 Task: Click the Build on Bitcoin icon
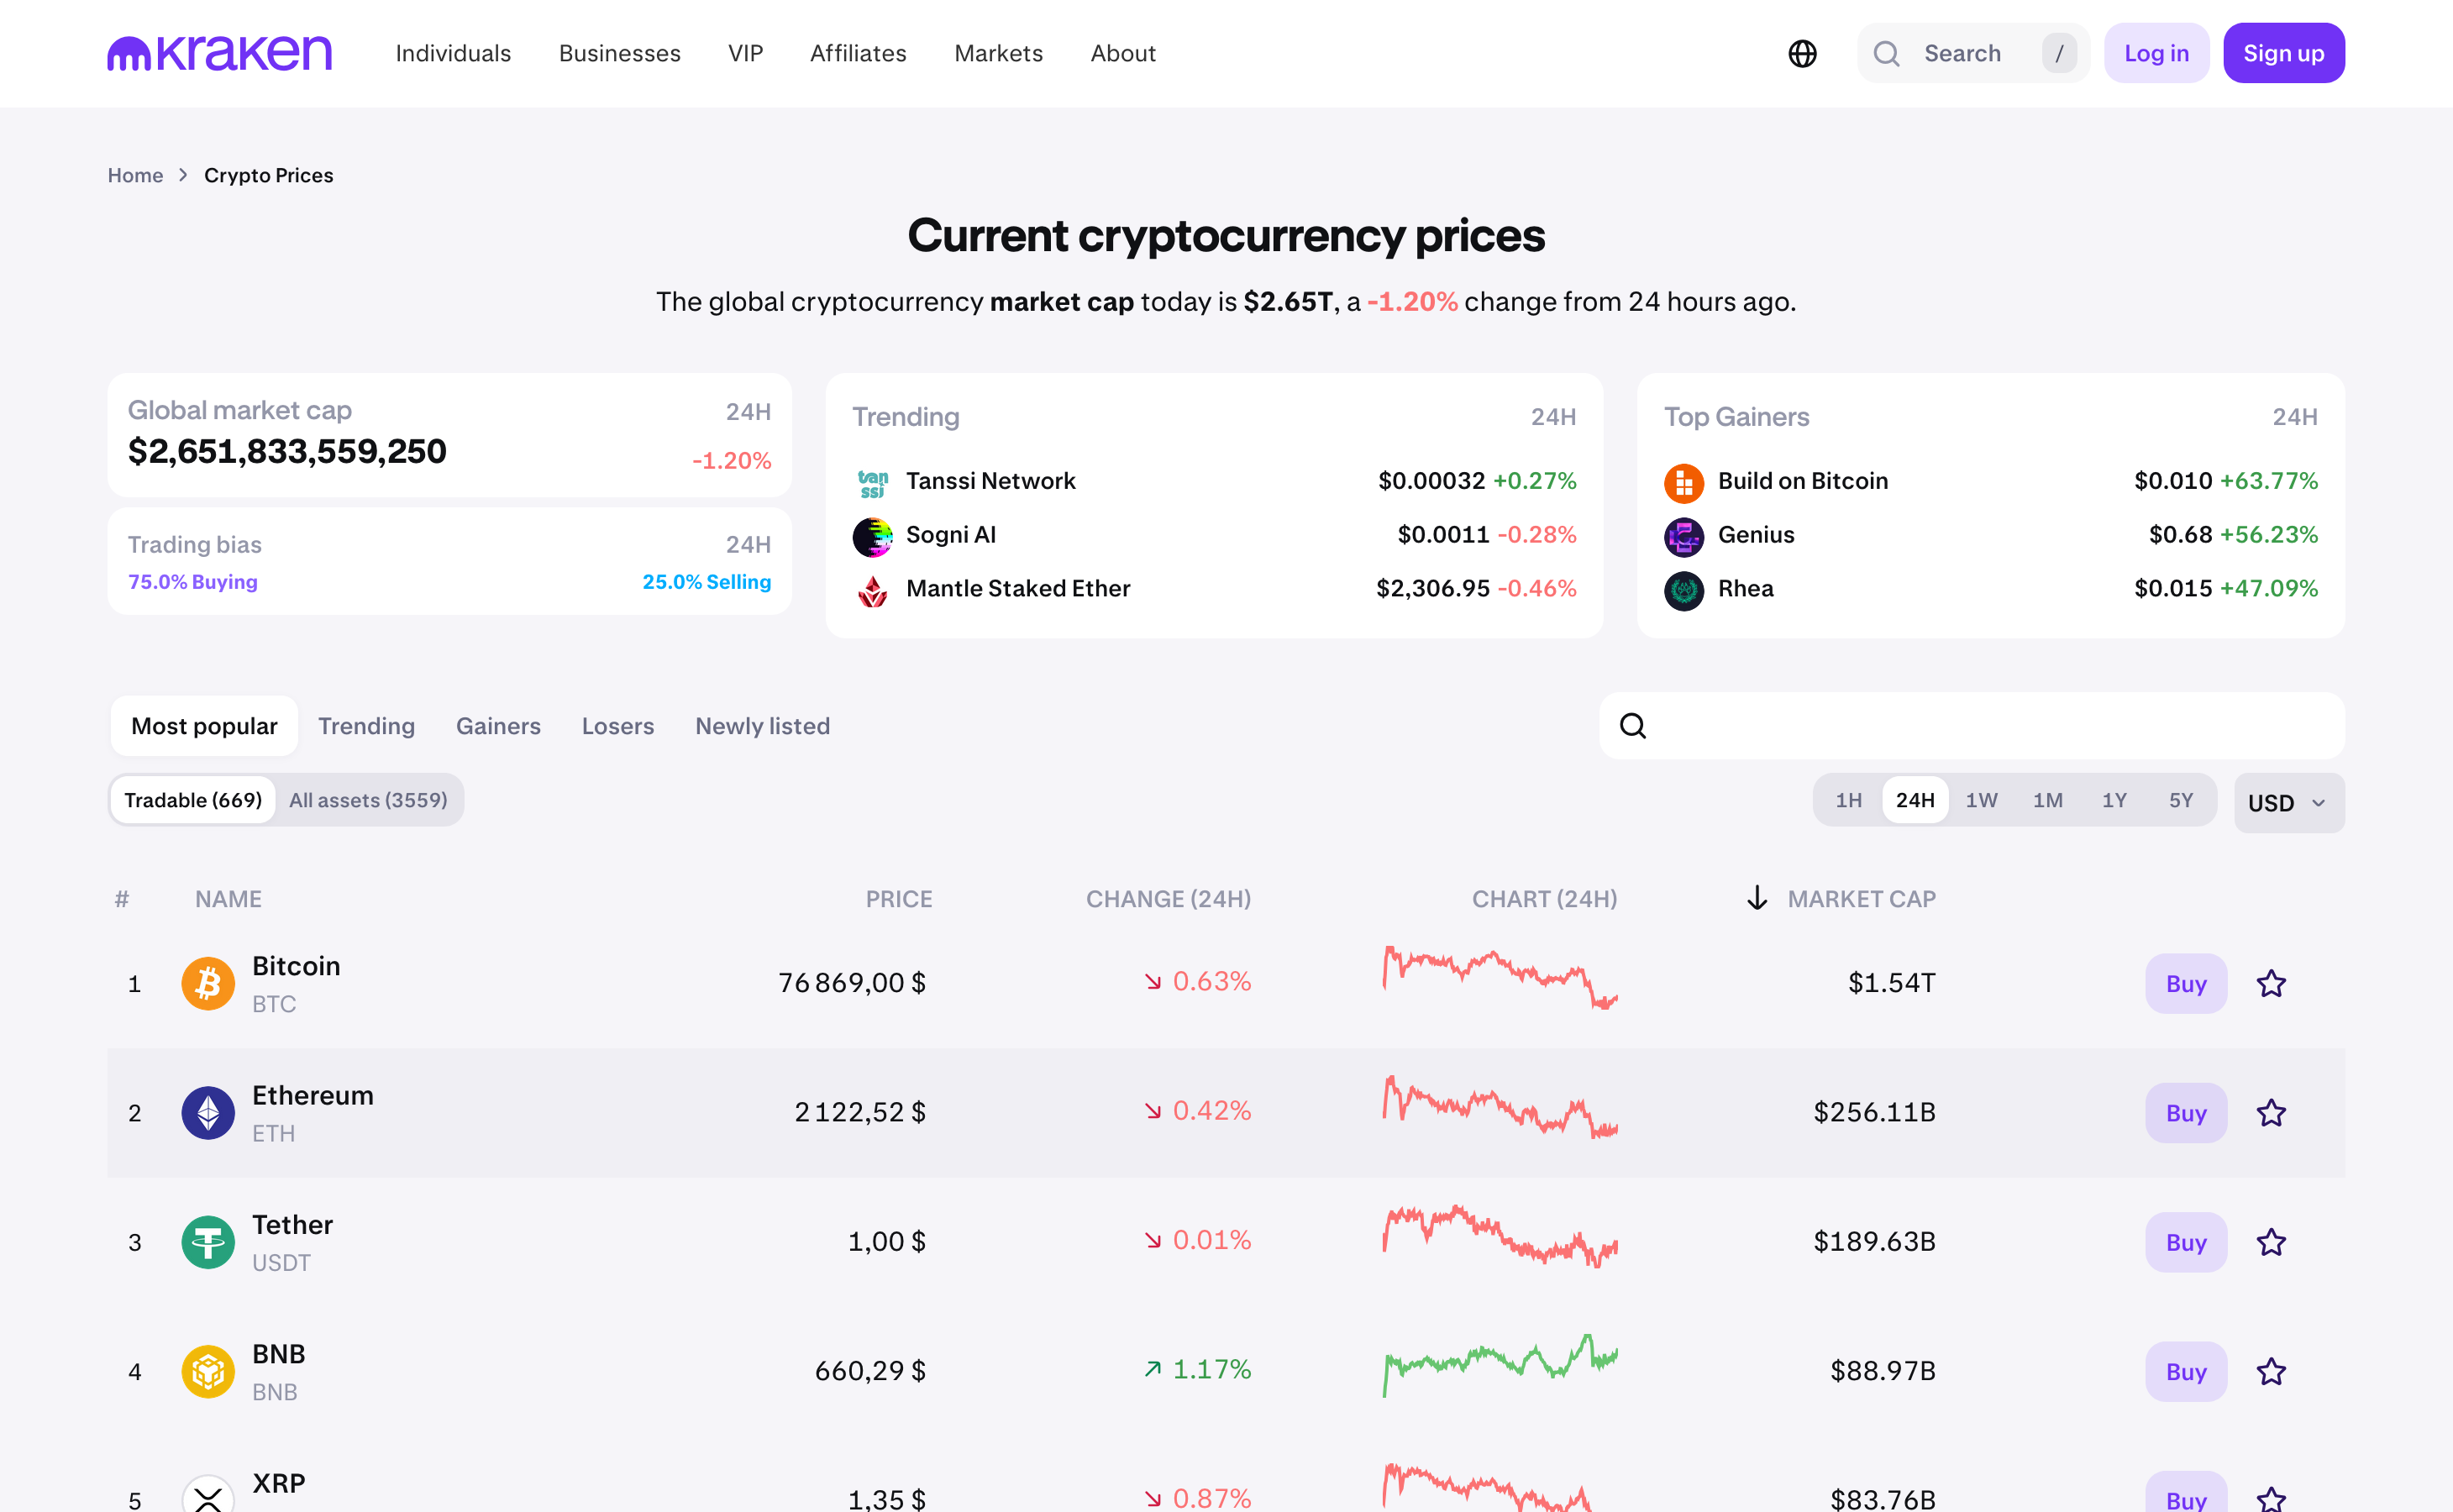tap(1684, 482)
